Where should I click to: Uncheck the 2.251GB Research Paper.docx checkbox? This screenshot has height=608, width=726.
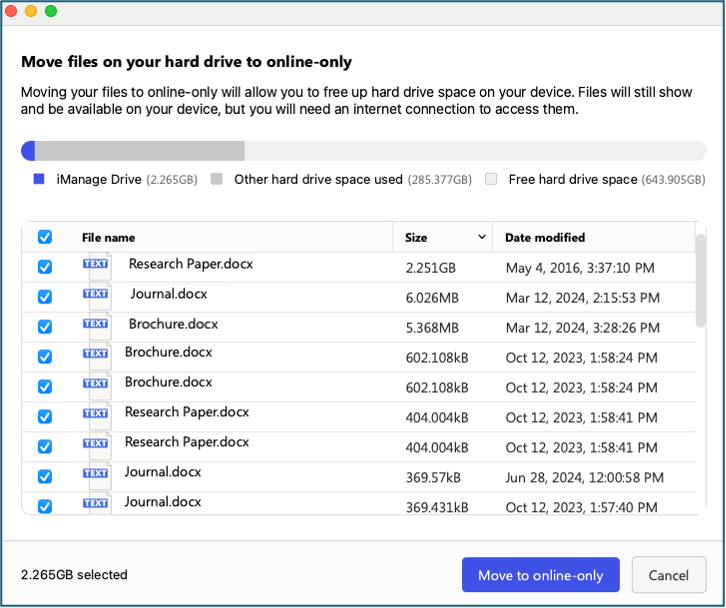[44, 267]
